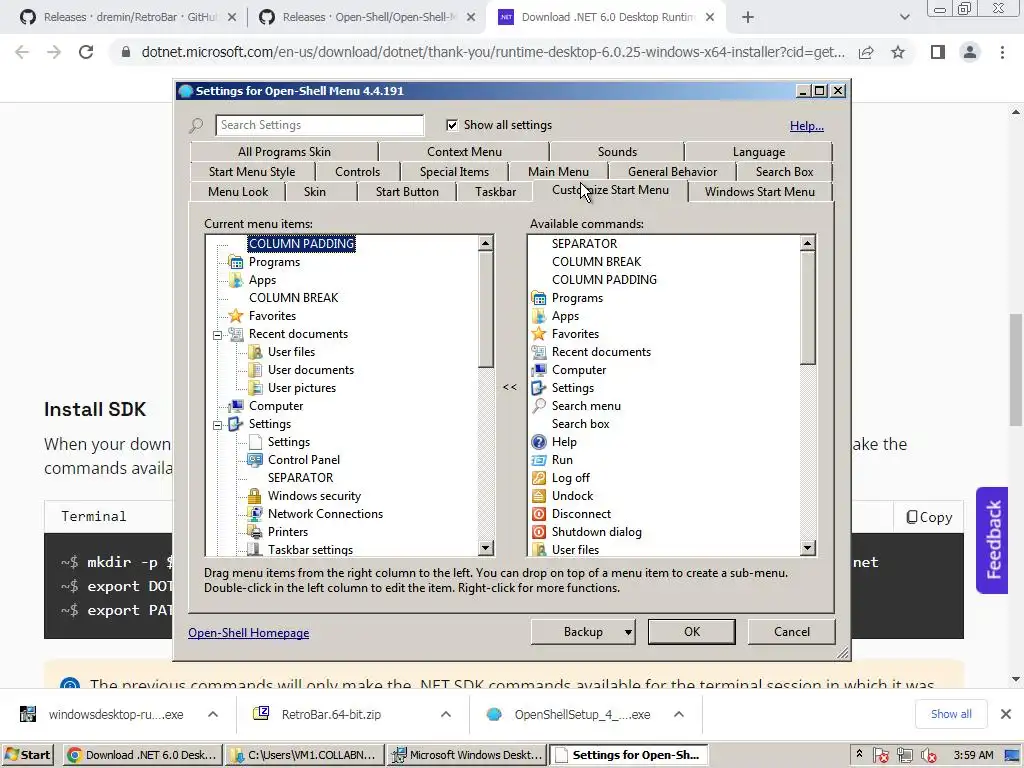
Task: Open Sounds tab
Action: click(617, 152)
